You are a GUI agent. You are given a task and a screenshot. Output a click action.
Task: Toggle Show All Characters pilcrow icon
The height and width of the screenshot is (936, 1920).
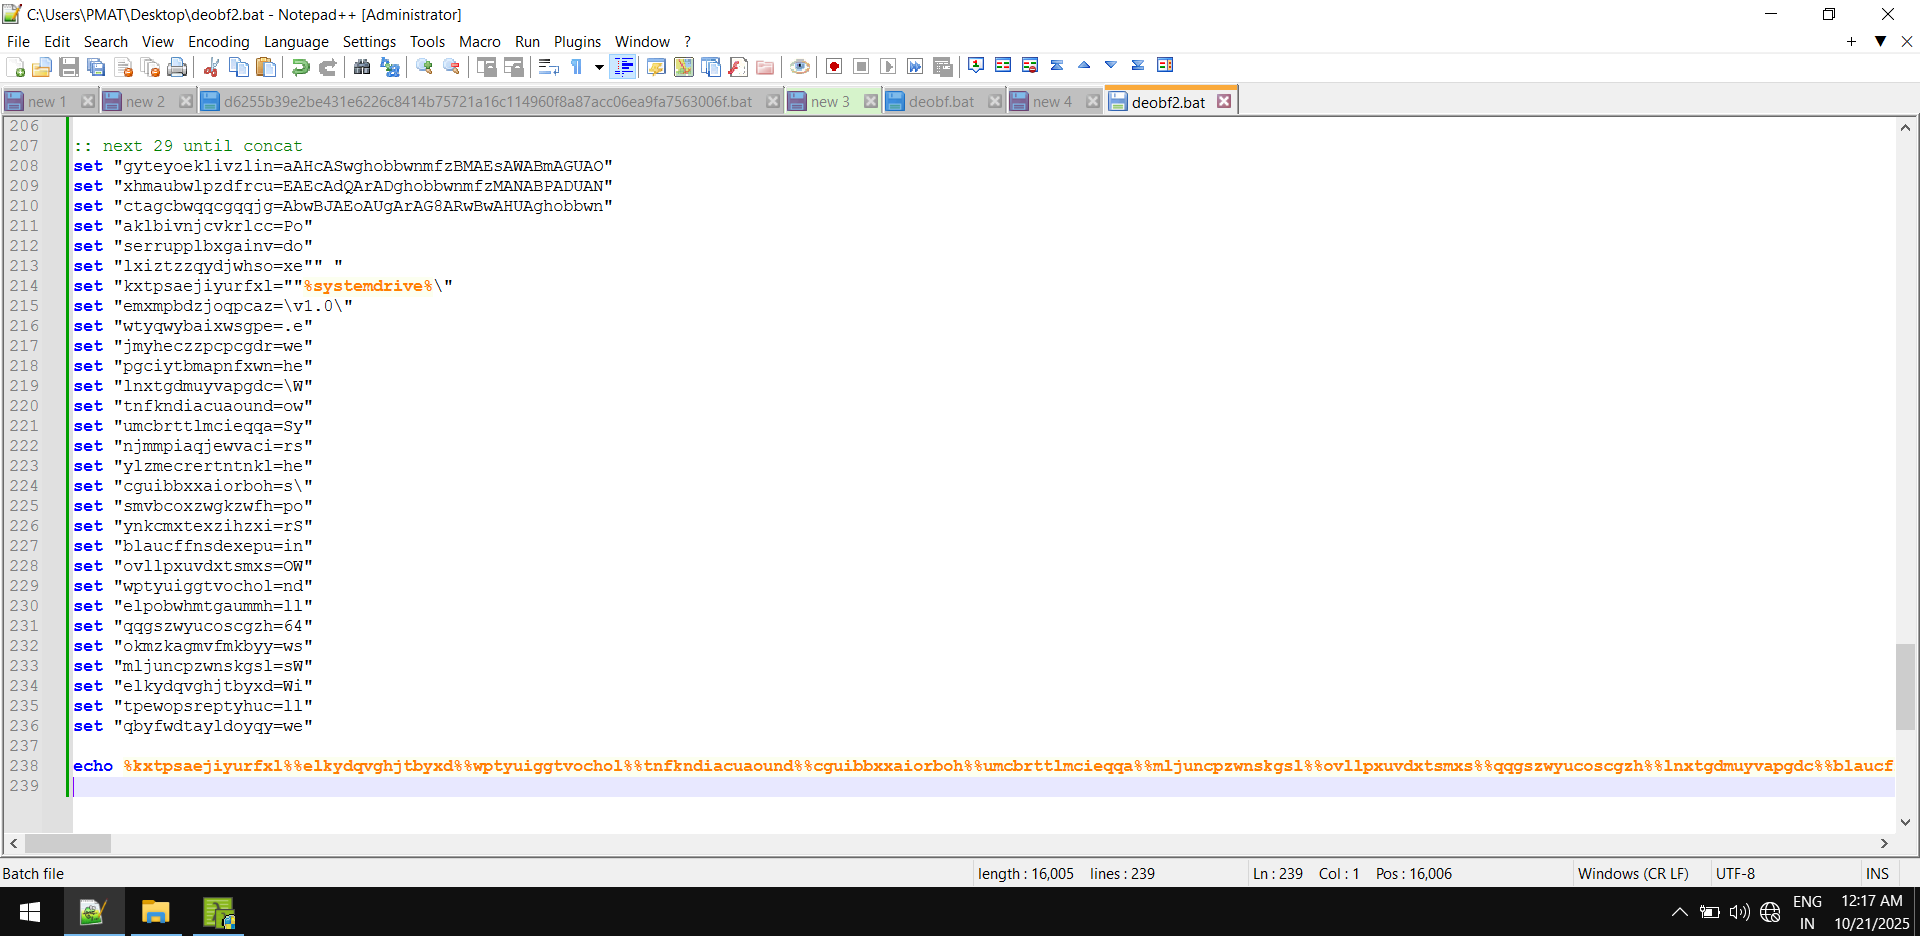(x=577, y=67)
